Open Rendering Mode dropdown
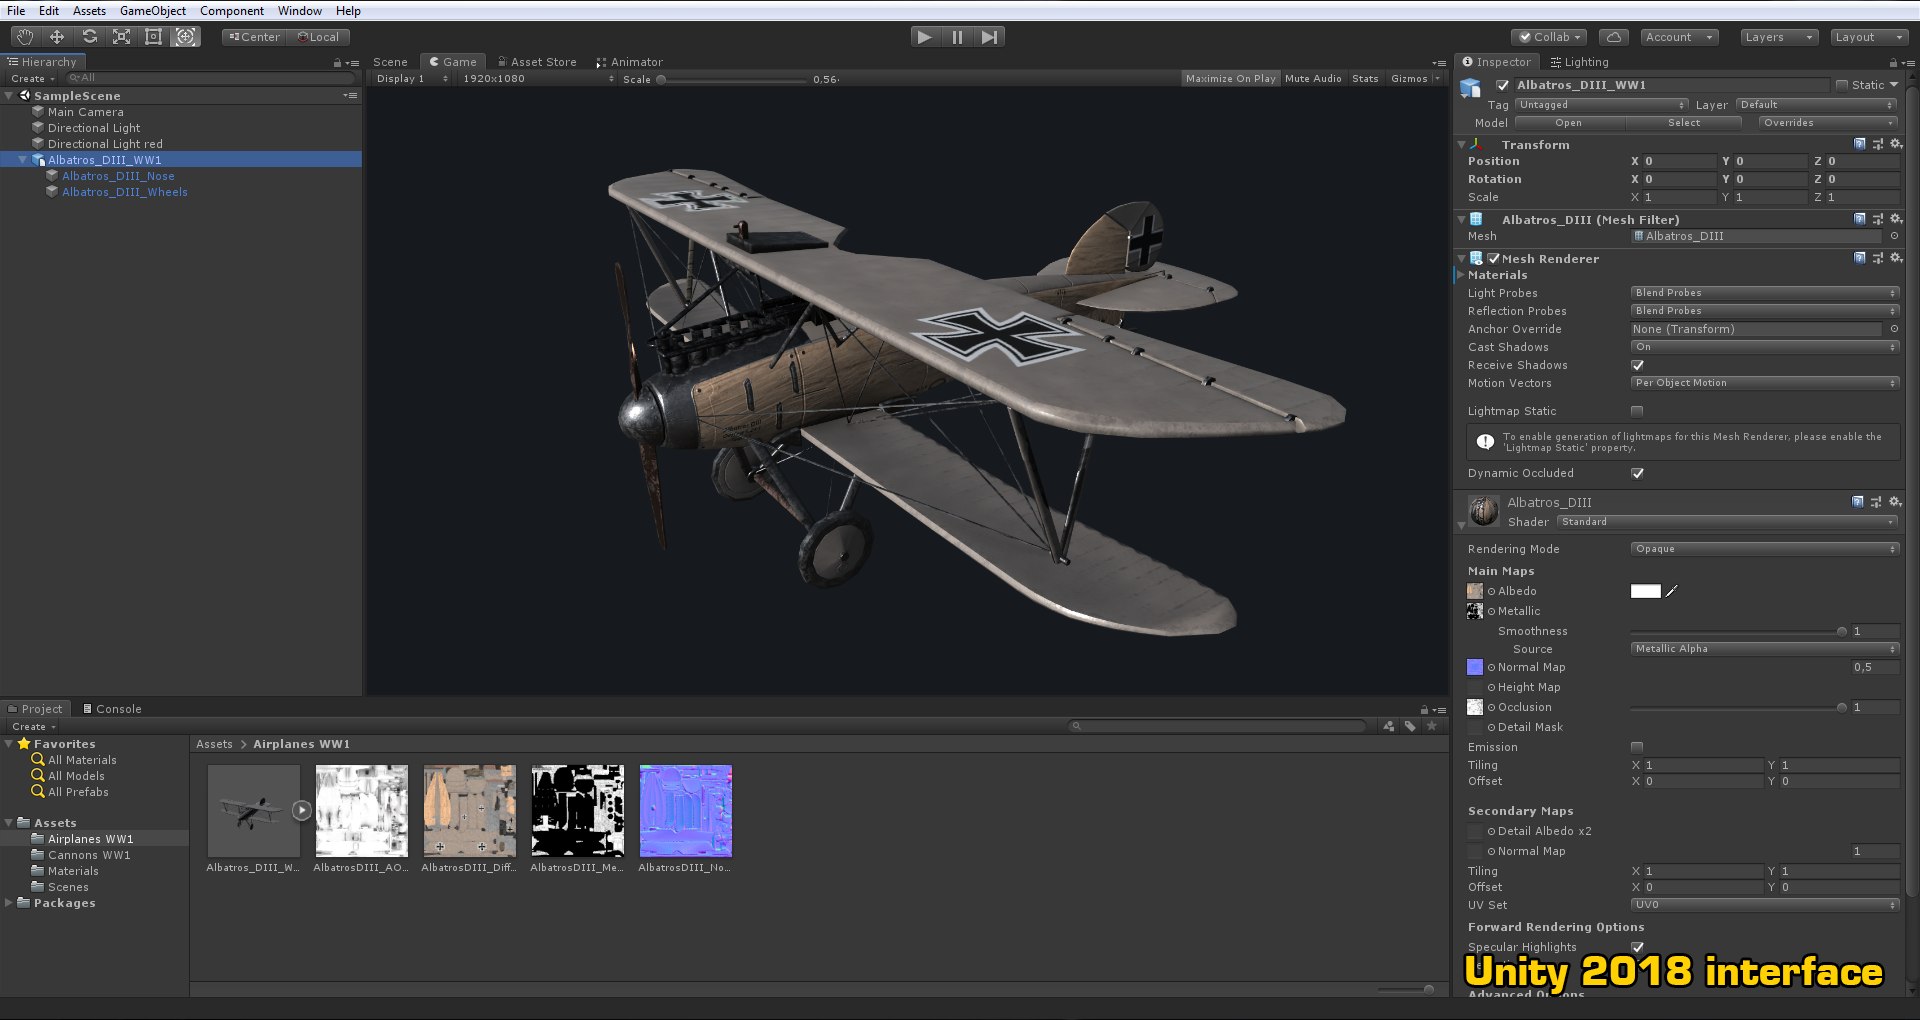Viewport: 1920px width, 1020px height. pyautogui.click(x=1765, y=549)
